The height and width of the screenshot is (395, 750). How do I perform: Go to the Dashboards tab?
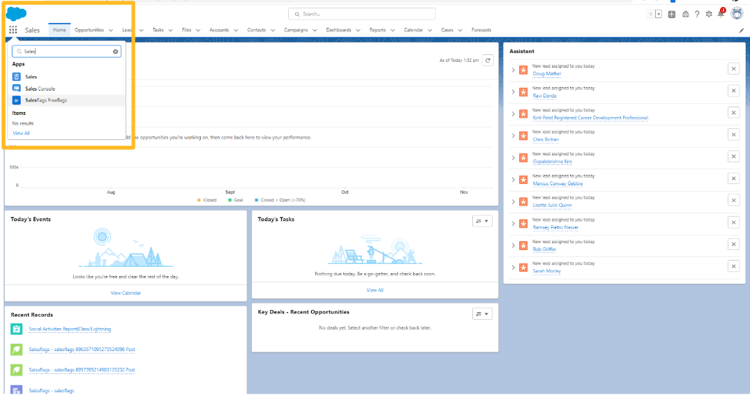(x=338, y=30)
